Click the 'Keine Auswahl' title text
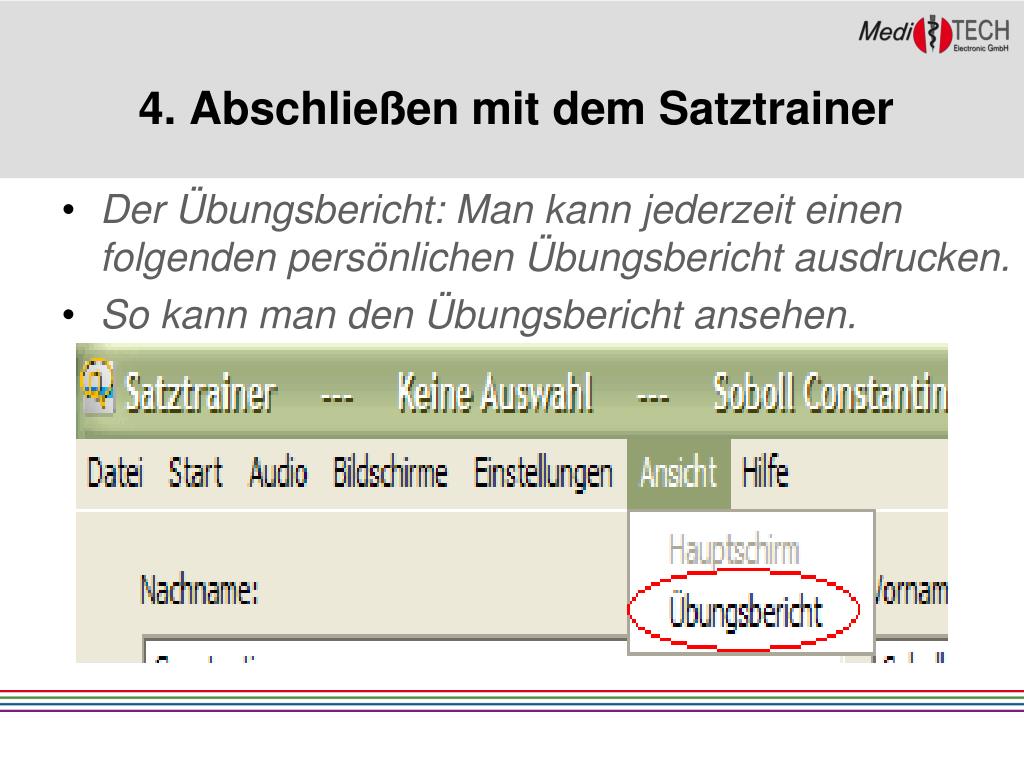 pyautogui.click(x=495, y=393)
